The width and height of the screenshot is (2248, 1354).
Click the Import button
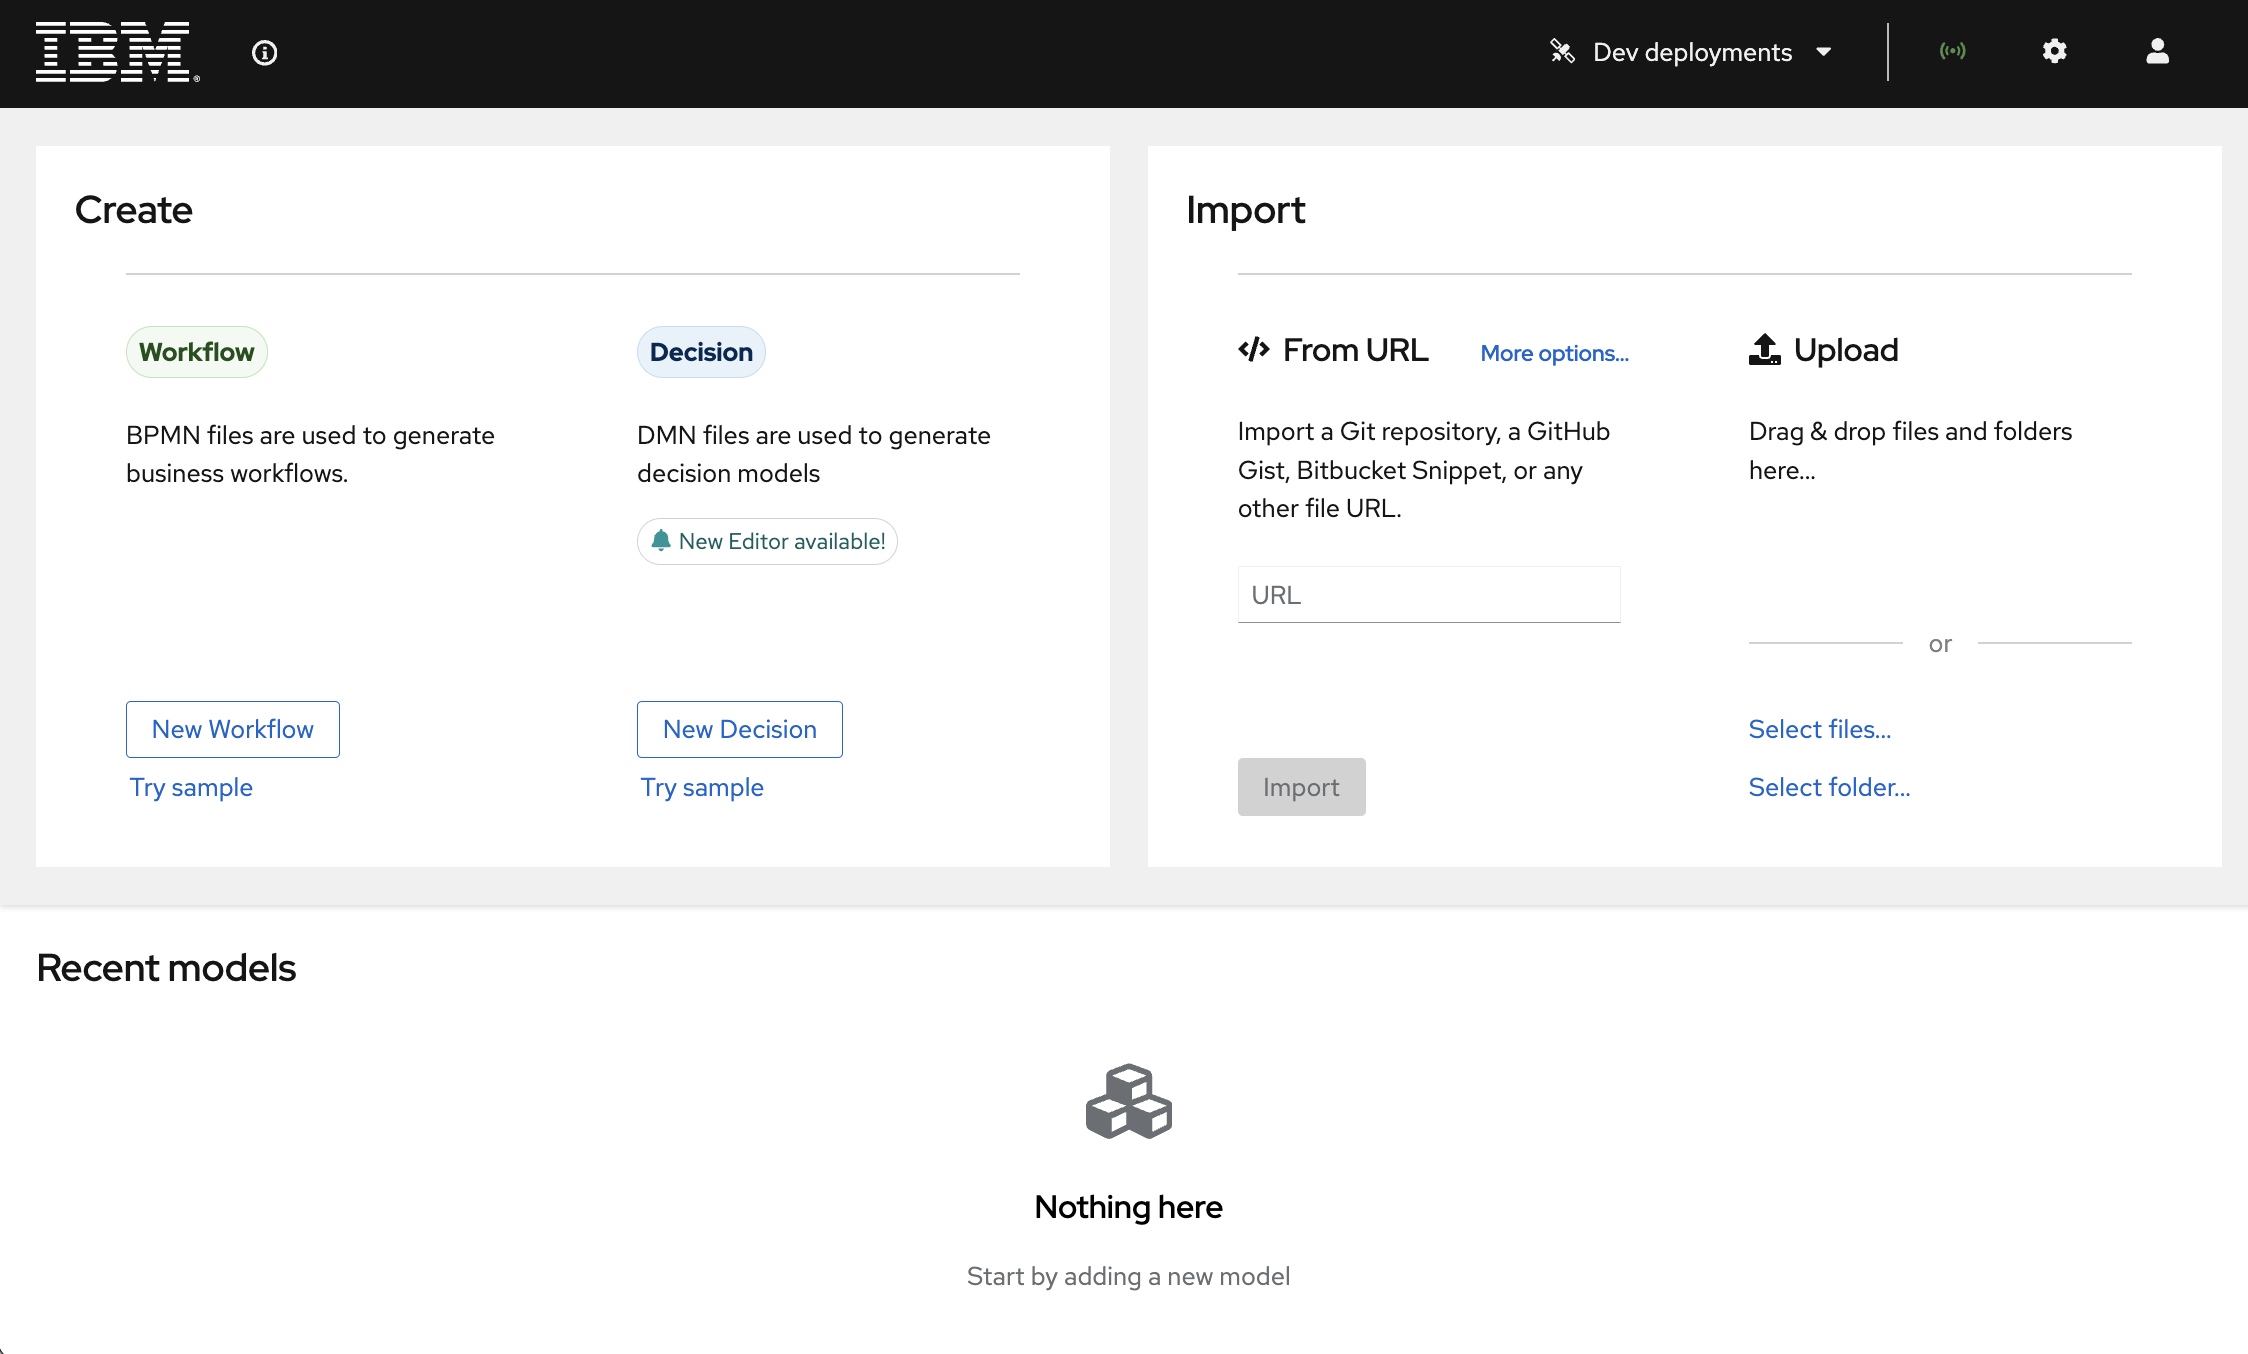tap(1301, 787)
